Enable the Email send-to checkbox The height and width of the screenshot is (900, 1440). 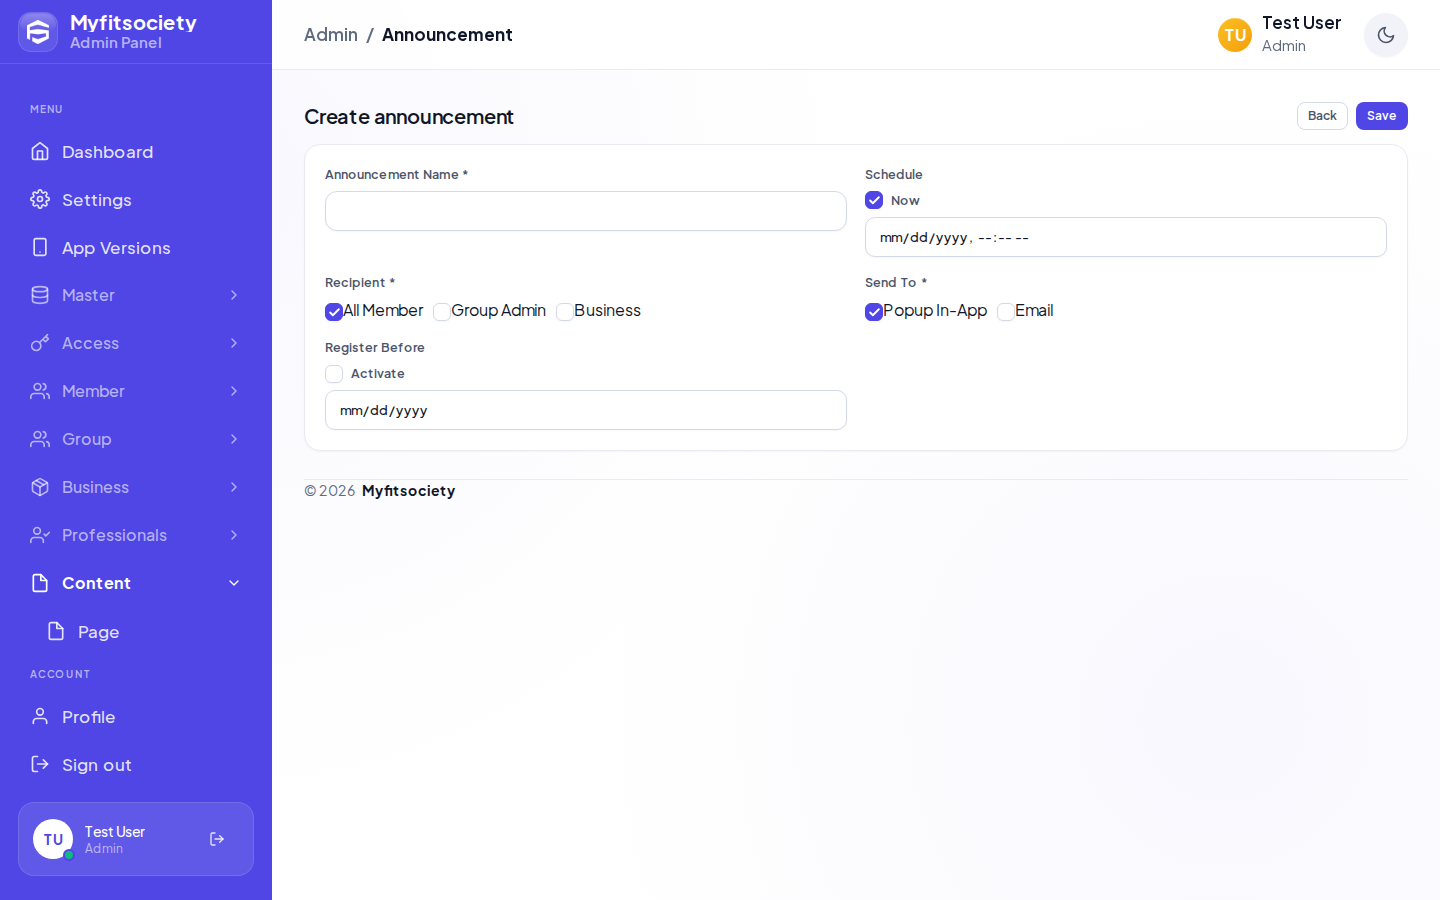pyautogui.click(x=1006, y=312)
